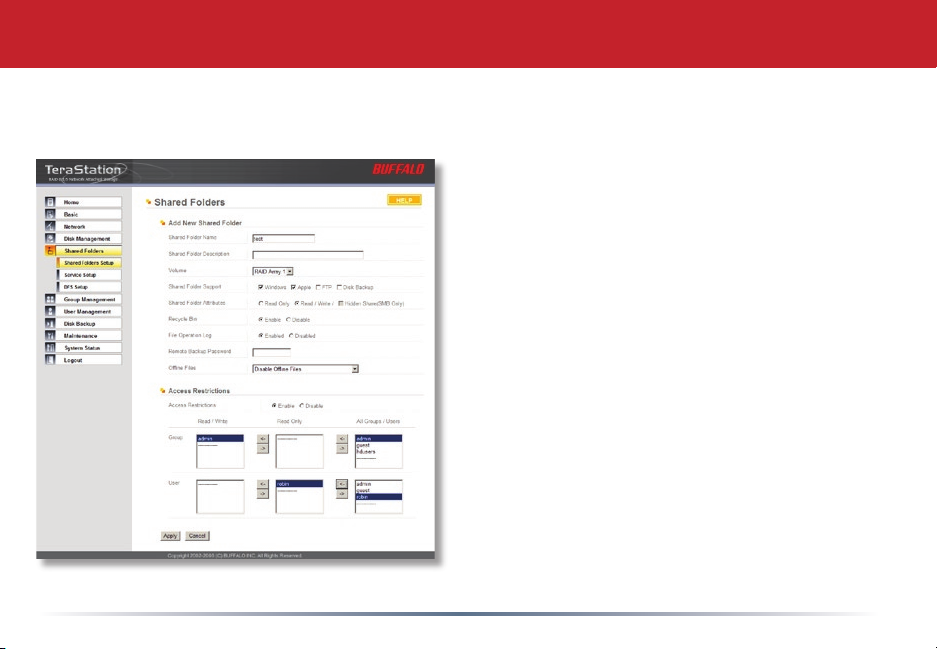
Task: Click Group row left arrow beside All Groups list
Action: tap(342, 439)
